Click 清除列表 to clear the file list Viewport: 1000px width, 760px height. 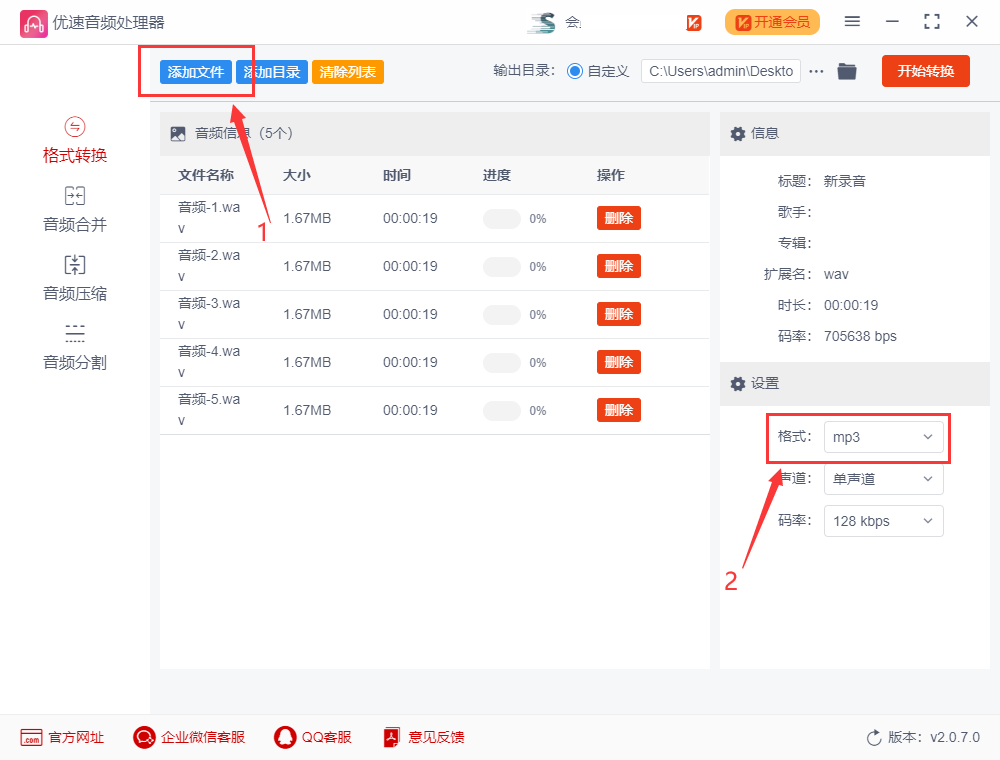click(x=347, y=71)
